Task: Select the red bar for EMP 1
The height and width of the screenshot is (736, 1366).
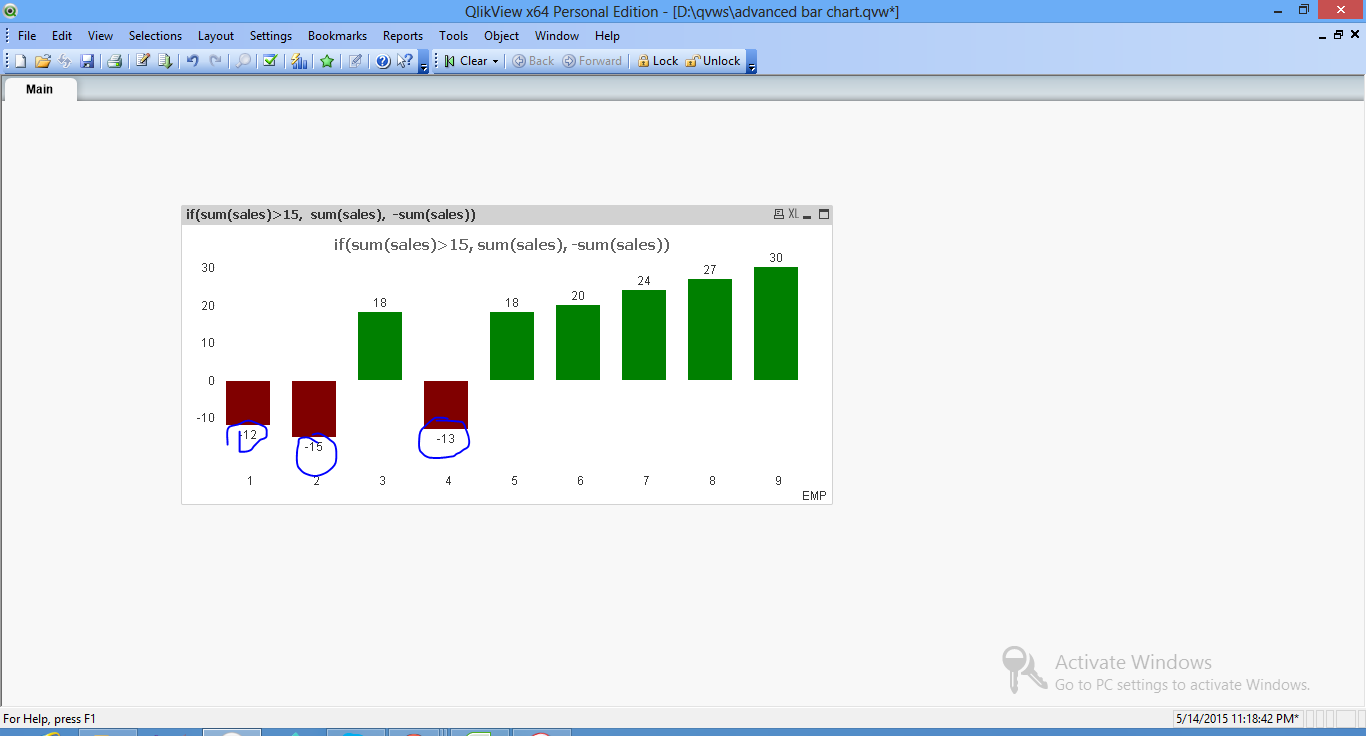Action: tap(248, 403)
